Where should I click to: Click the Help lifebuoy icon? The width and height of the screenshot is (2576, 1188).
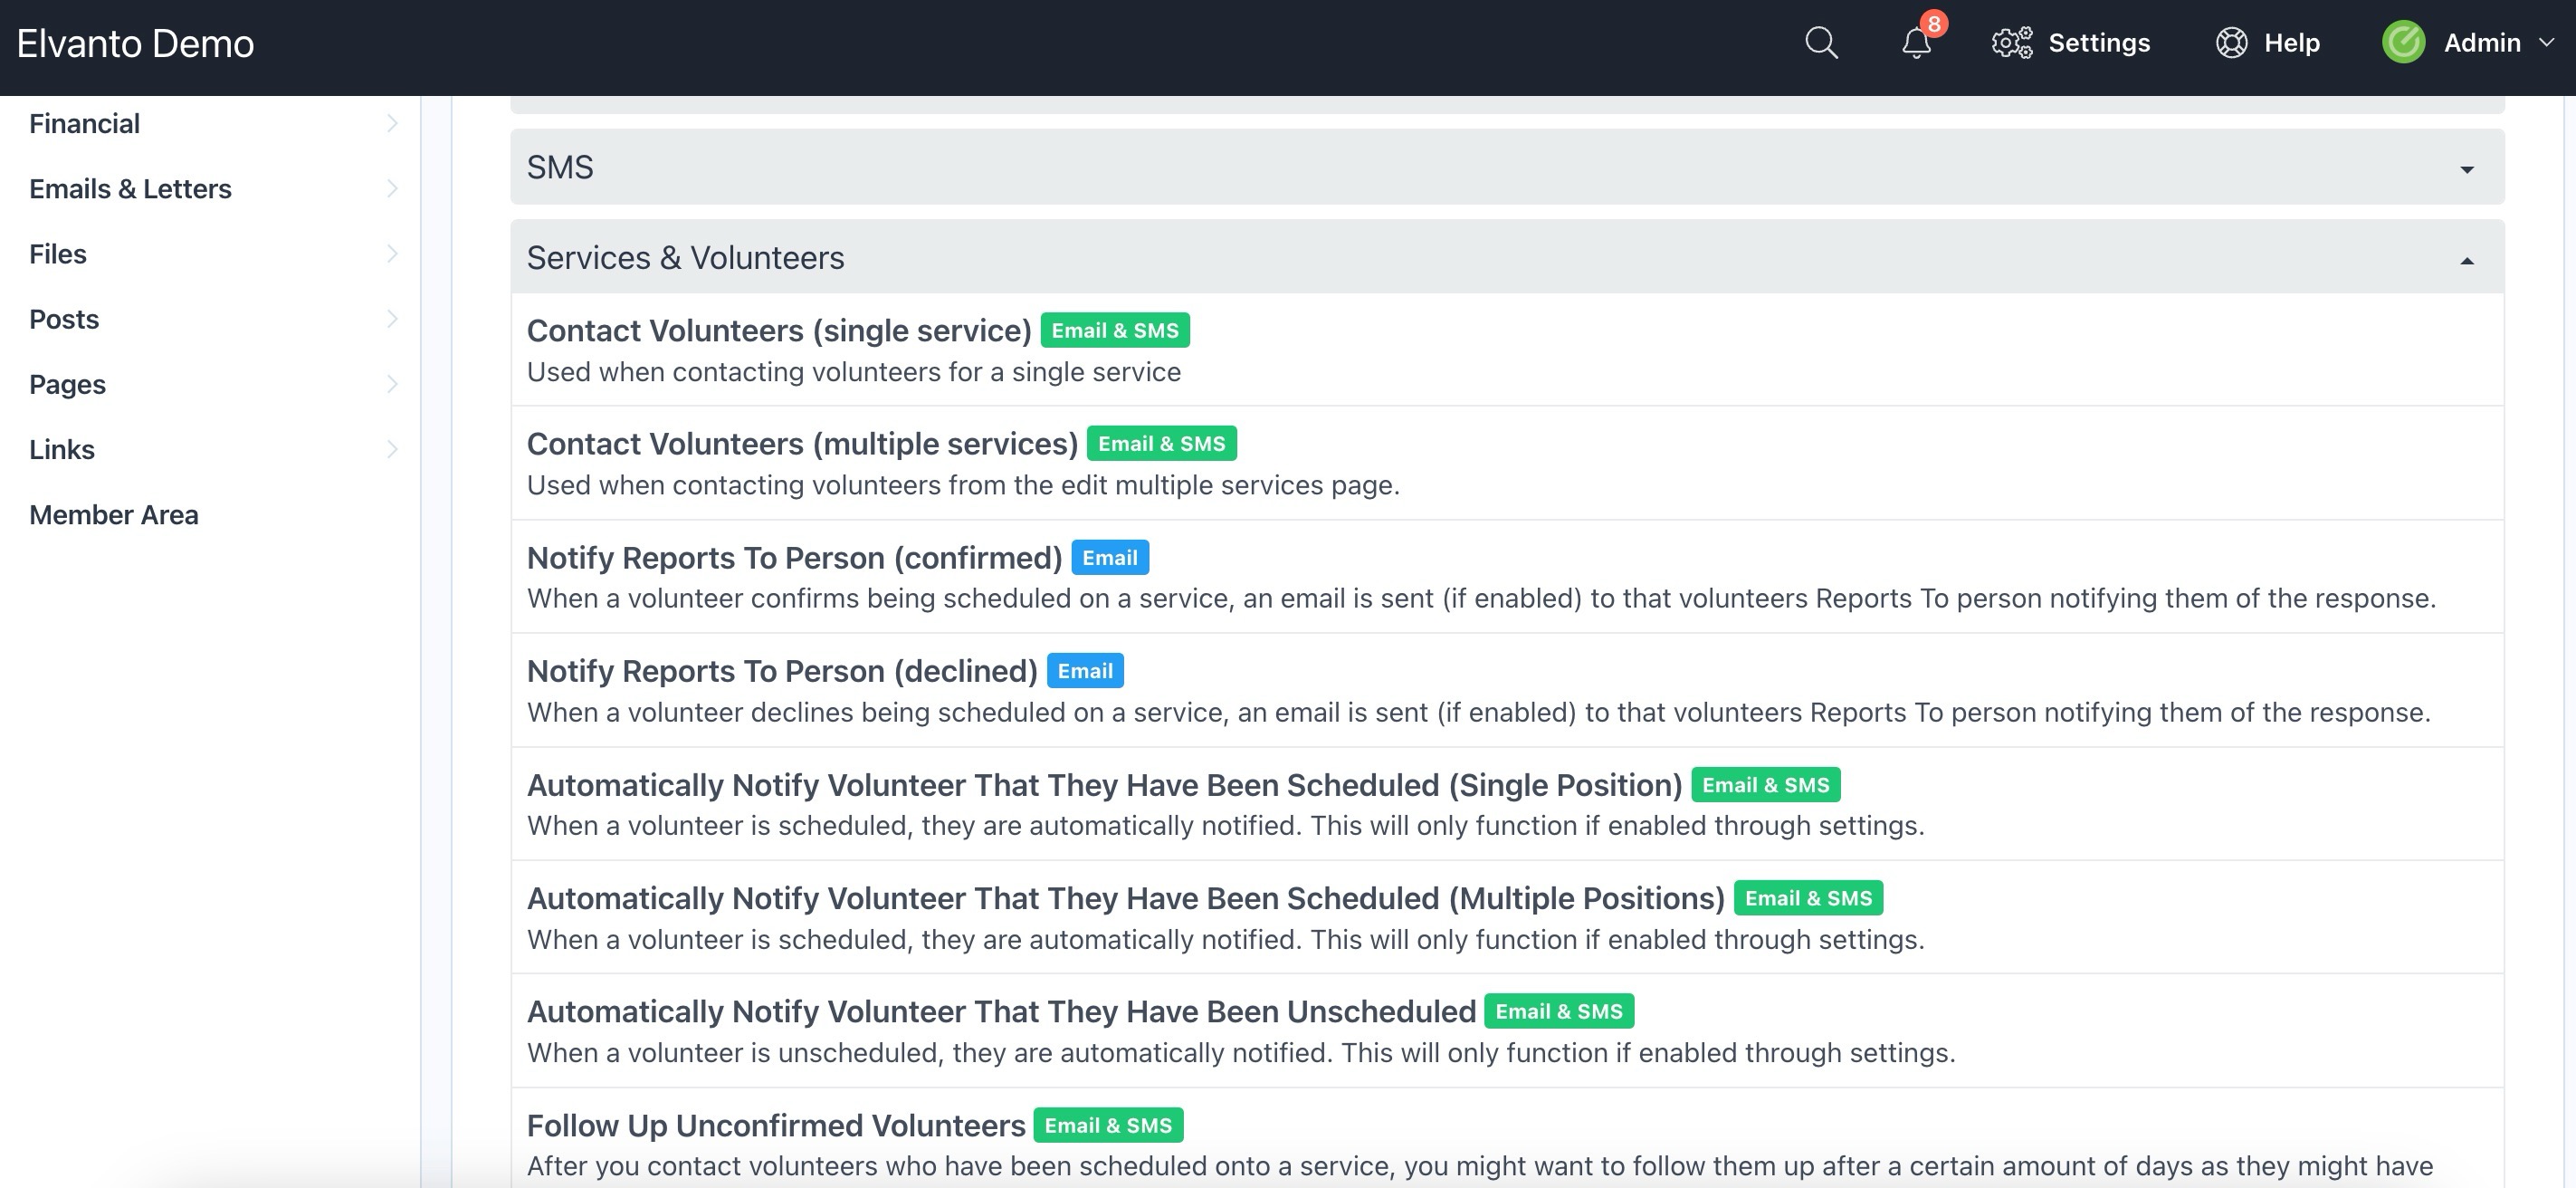[2231, 43]
